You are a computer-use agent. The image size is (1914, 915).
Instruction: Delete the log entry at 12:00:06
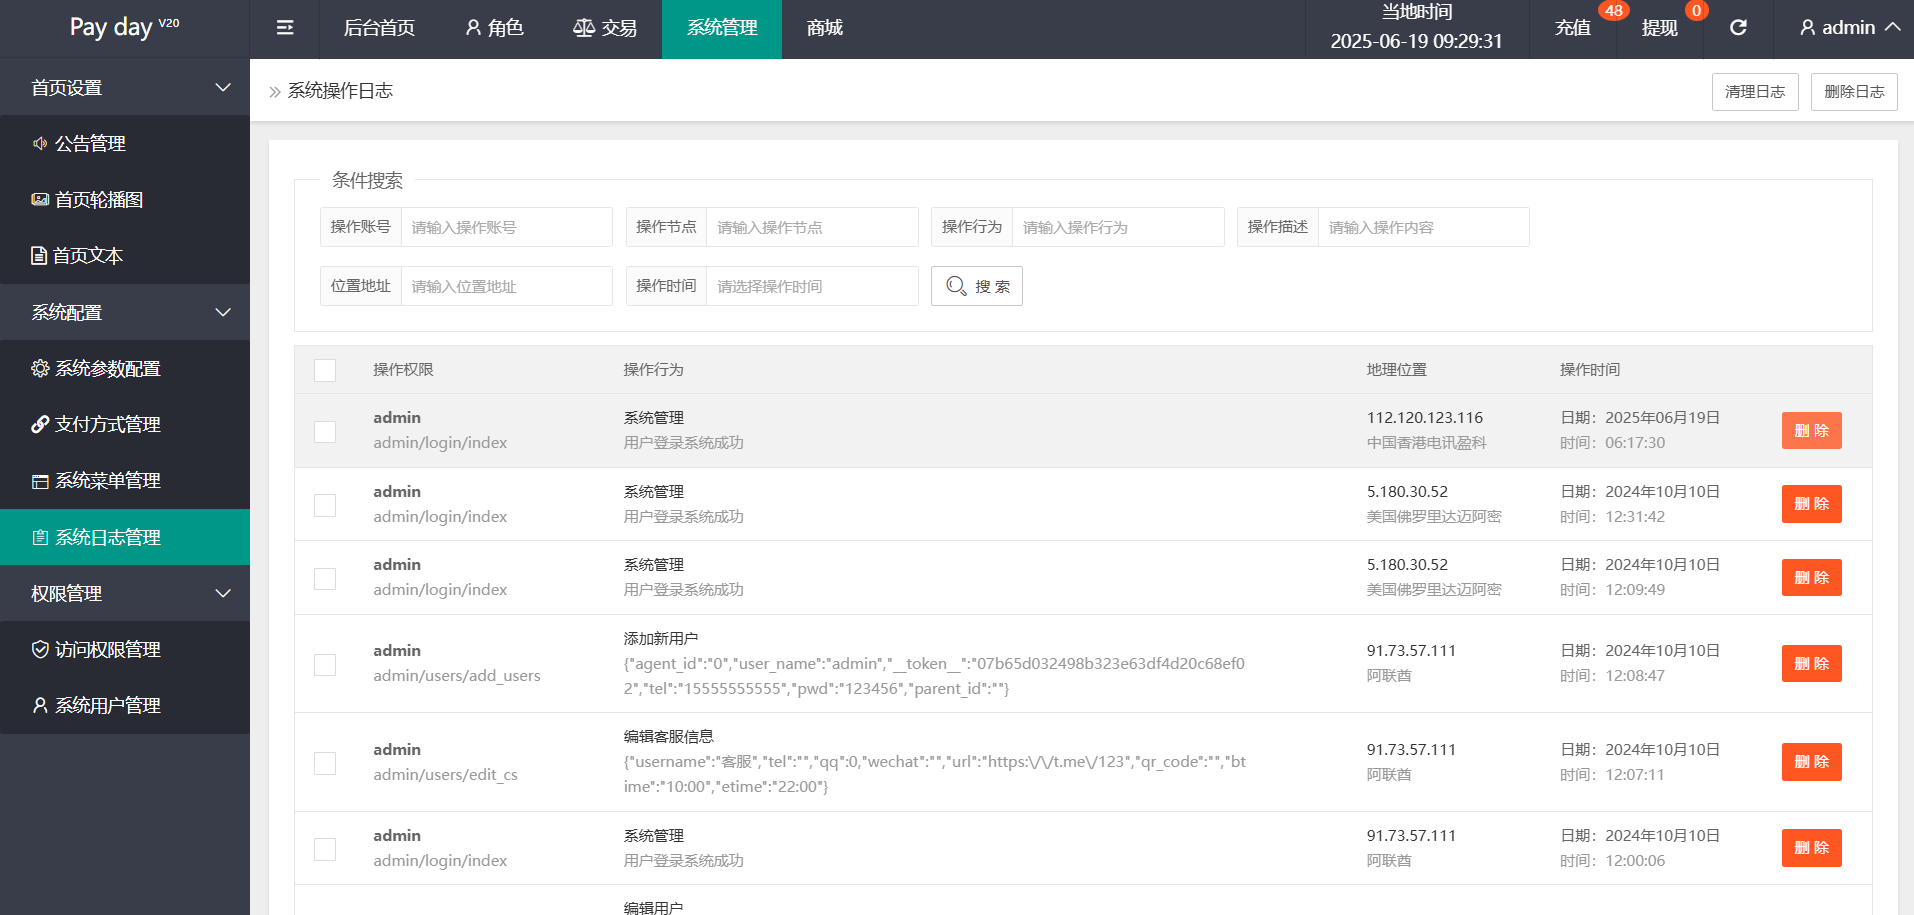[1812, 848]
